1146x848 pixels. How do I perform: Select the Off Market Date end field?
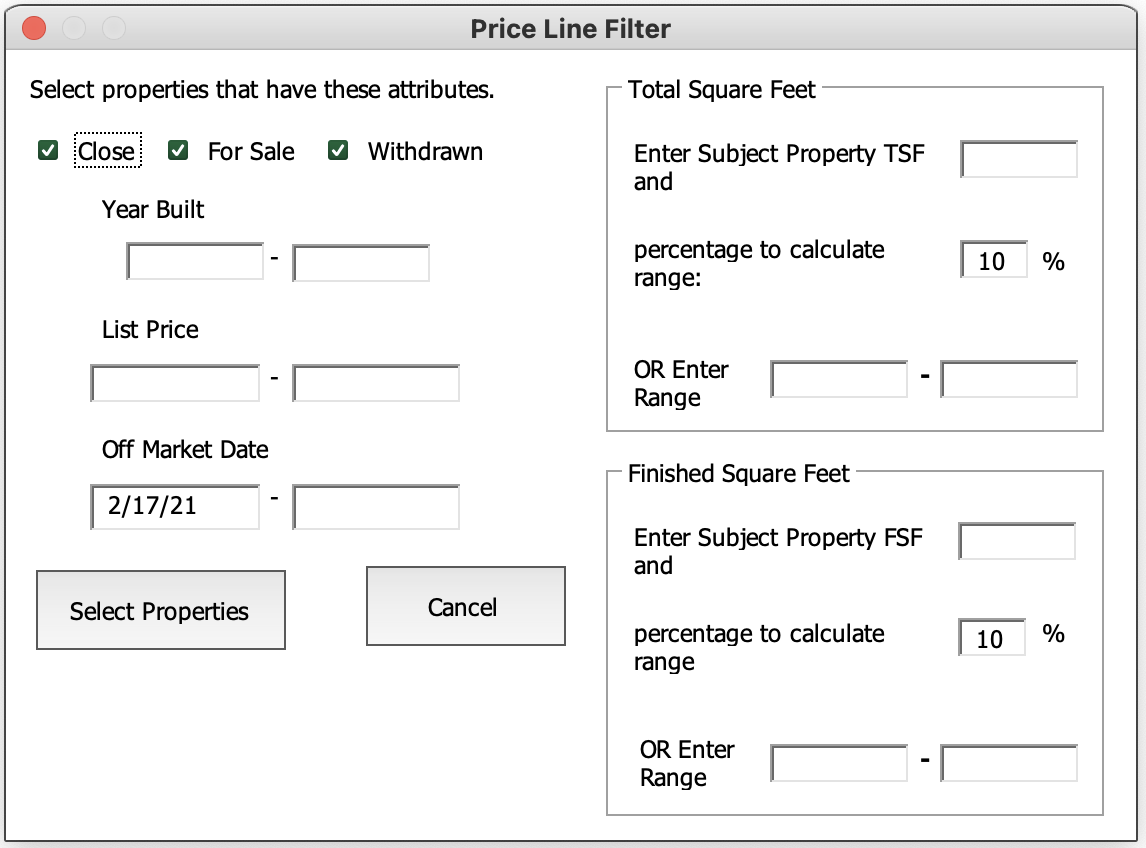376,507
